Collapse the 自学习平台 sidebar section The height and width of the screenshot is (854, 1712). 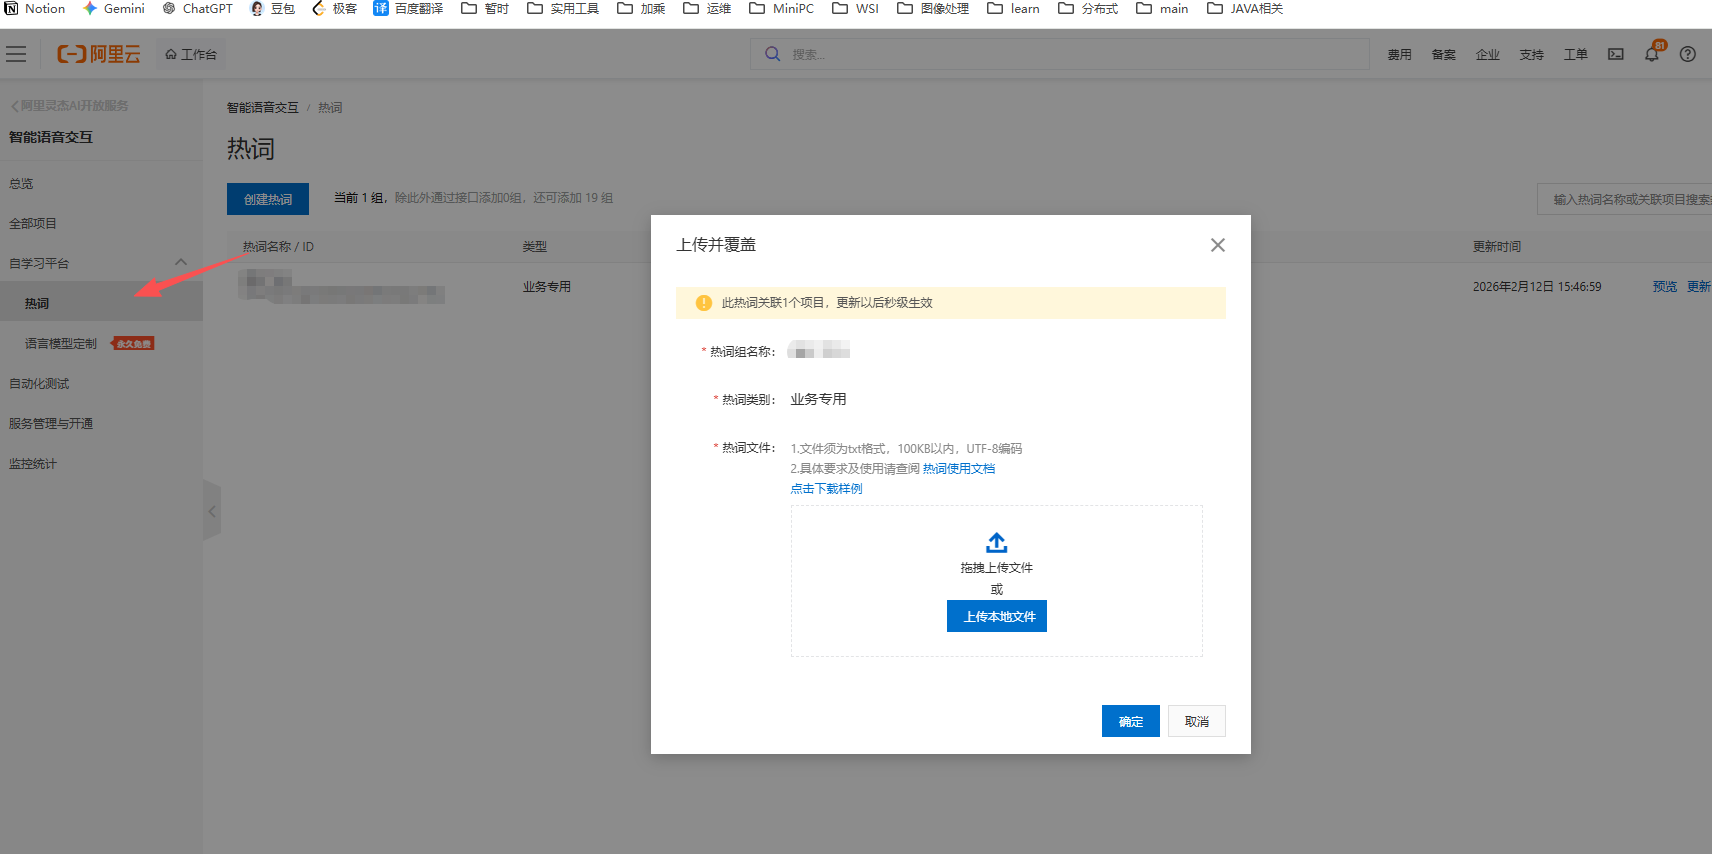pyautogui.click(x=181, y=263)
